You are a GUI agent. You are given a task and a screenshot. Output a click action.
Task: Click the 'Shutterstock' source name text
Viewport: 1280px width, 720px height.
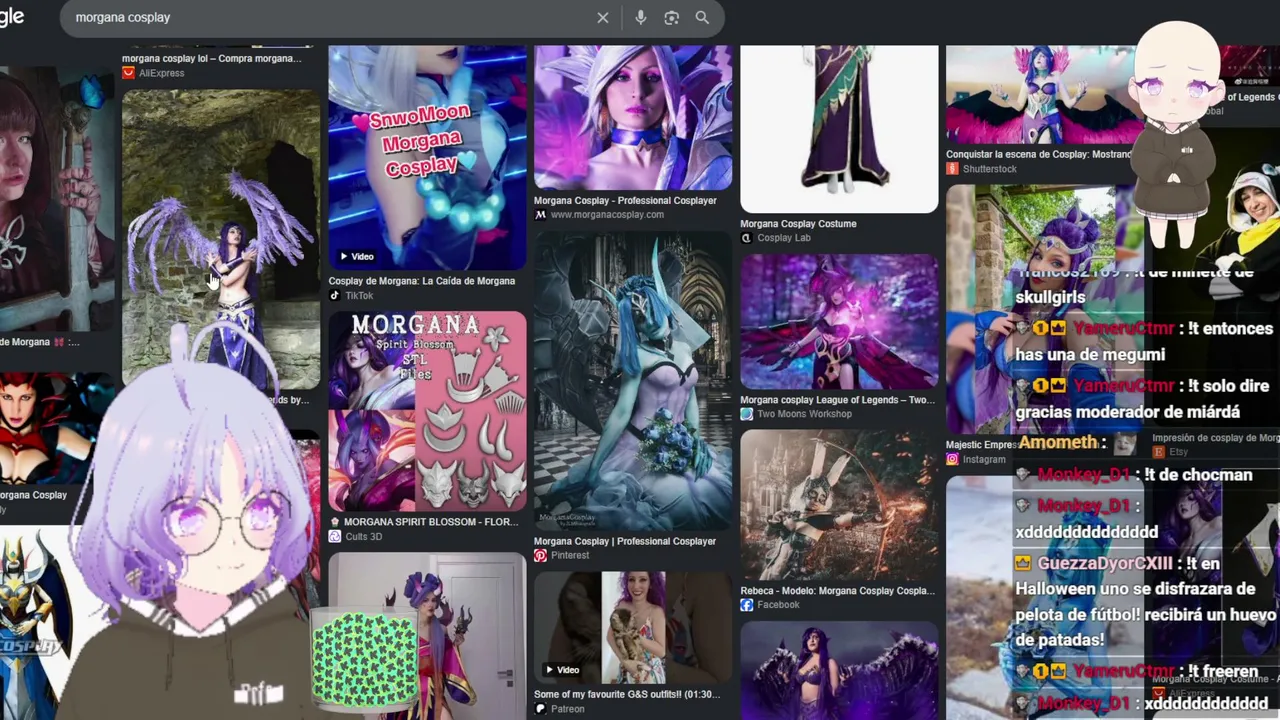990,169
